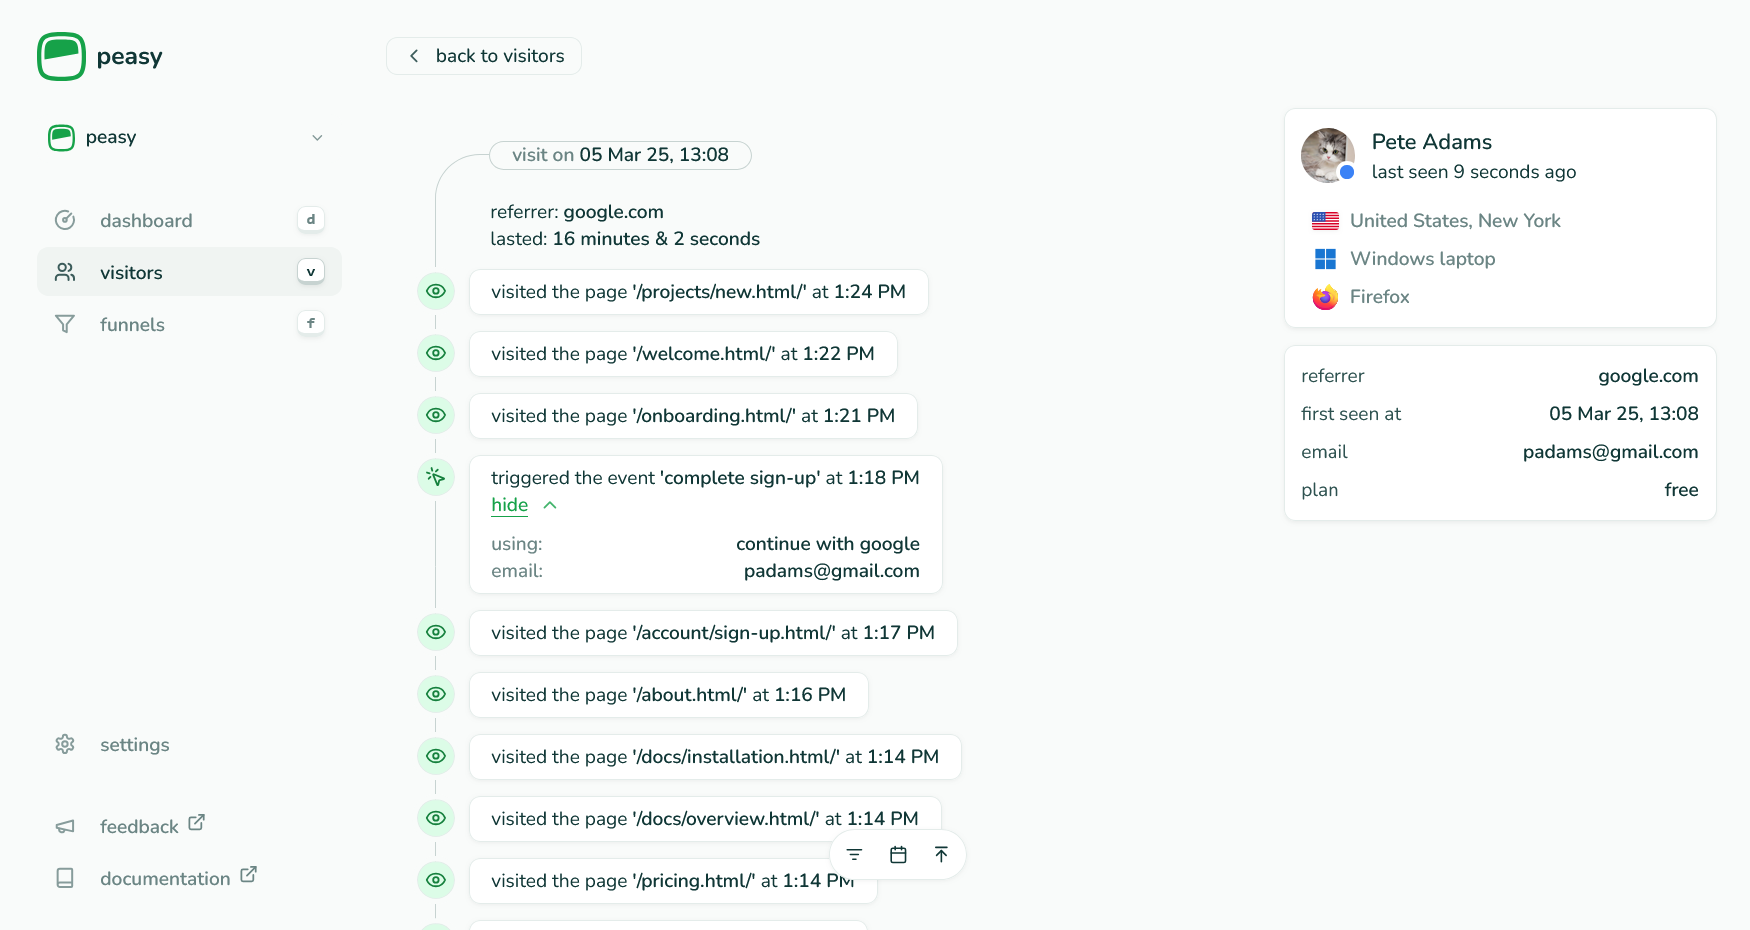The height and width of the screenshot is (930, 1750).
Task: Toggle the eye icon beside '/projects/new.html/' visit
Action: (435, 291)
